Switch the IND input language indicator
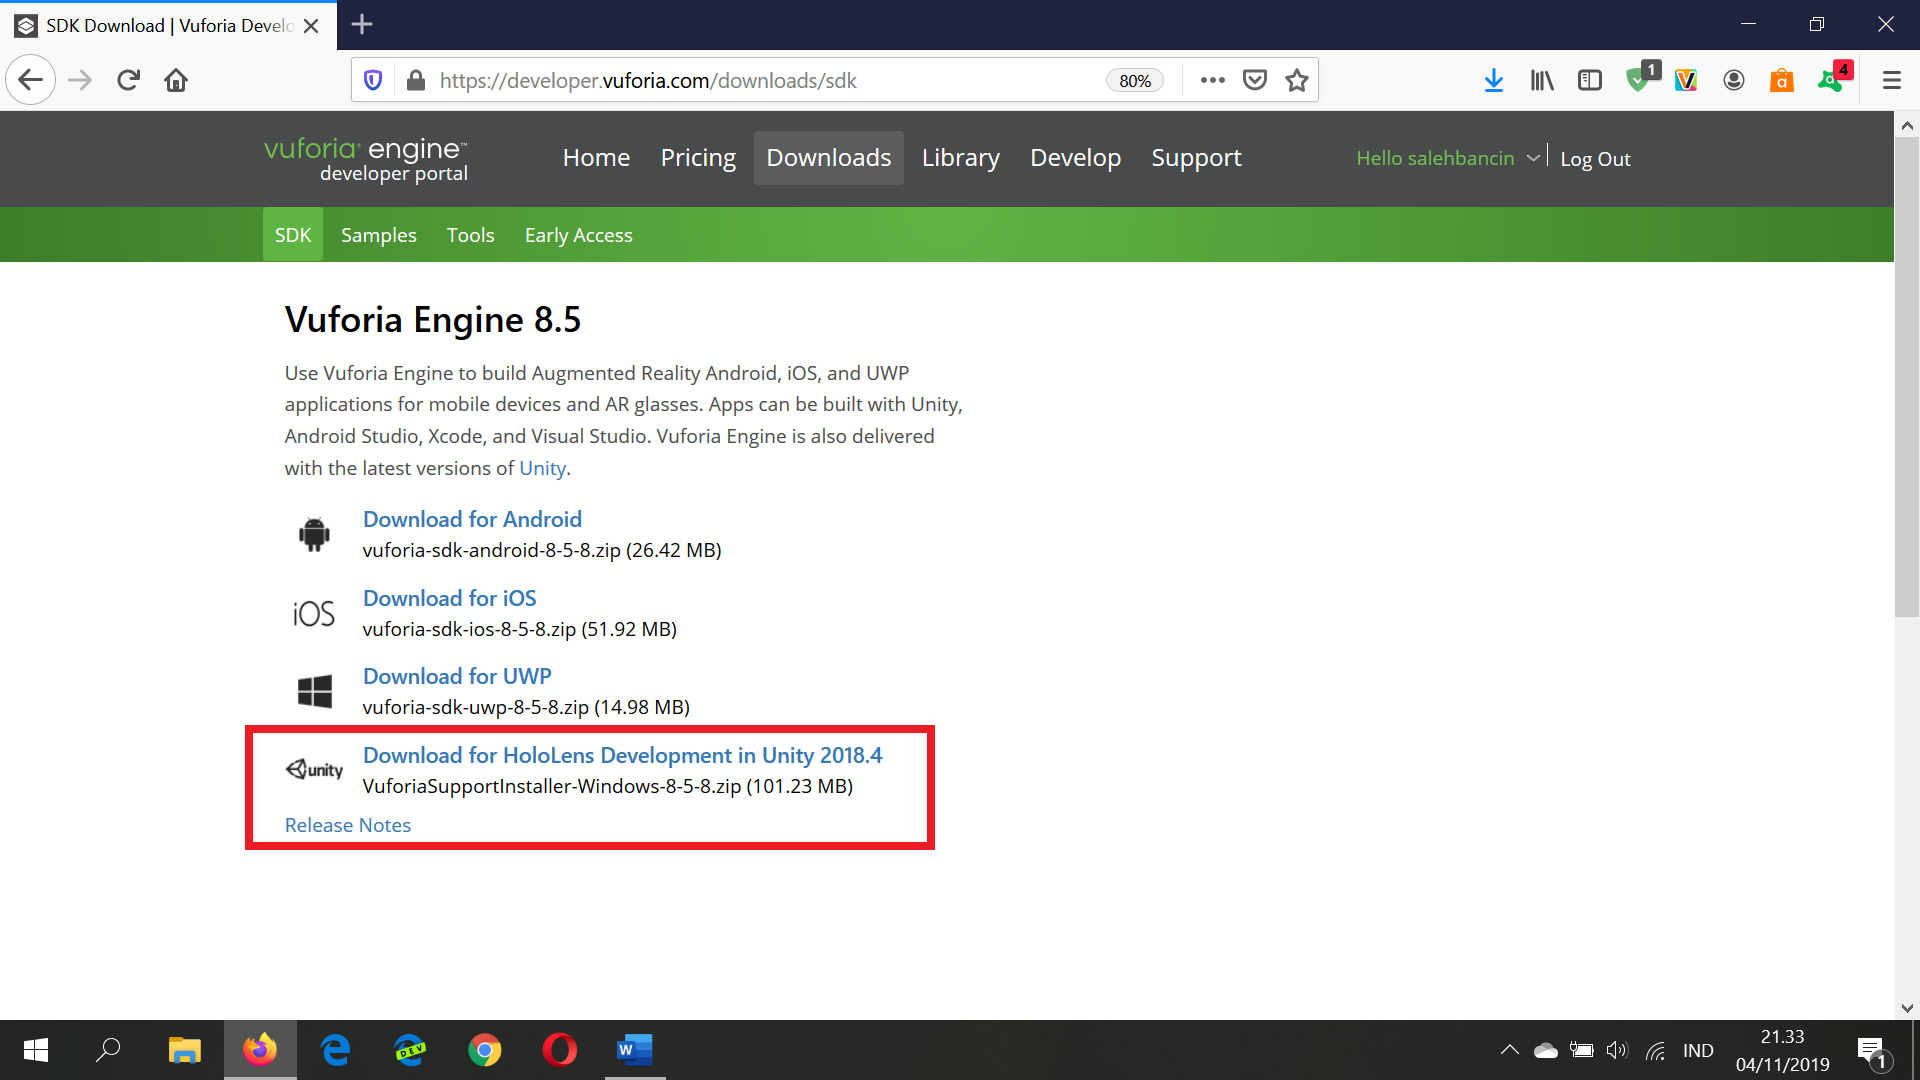1920x1080 pixels. tap(1698, 1050)
